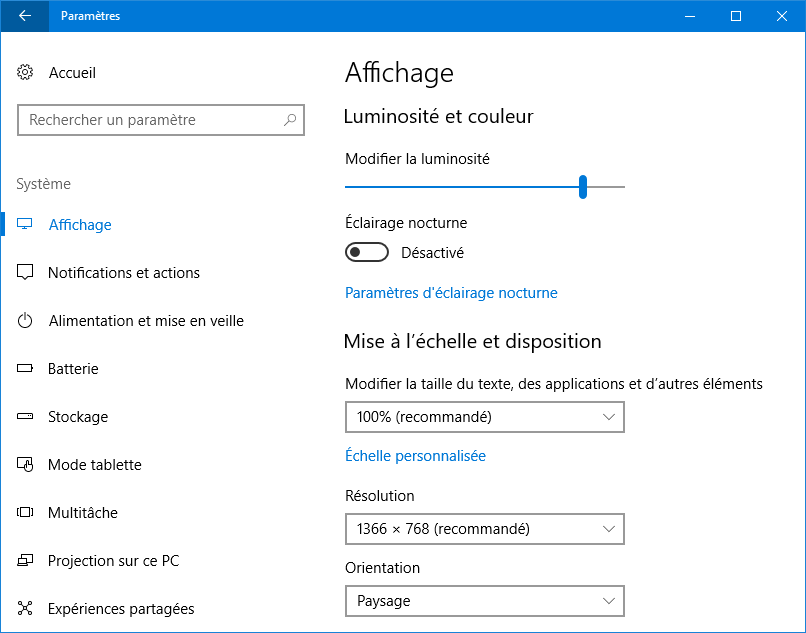Expand the 1366 × 768 resolution dropdown
This screenshot has width=806, height=633.
485,529
